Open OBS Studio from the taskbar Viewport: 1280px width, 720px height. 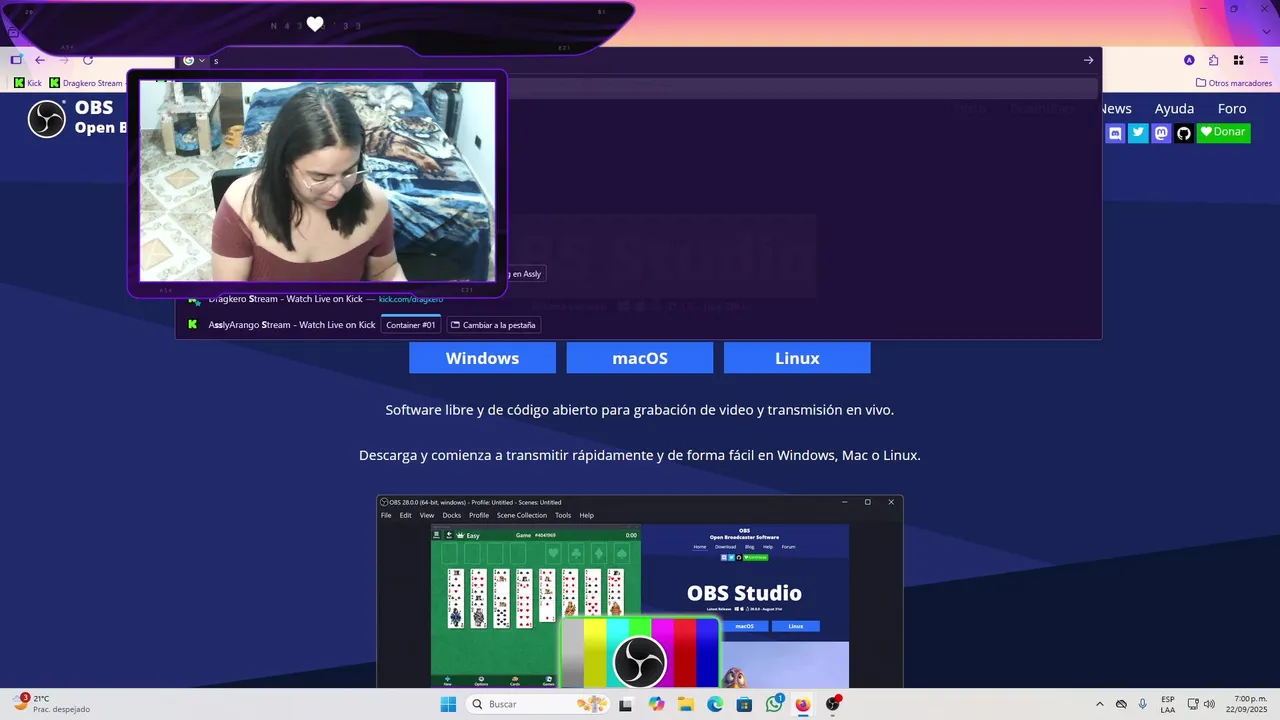[833, 704]
